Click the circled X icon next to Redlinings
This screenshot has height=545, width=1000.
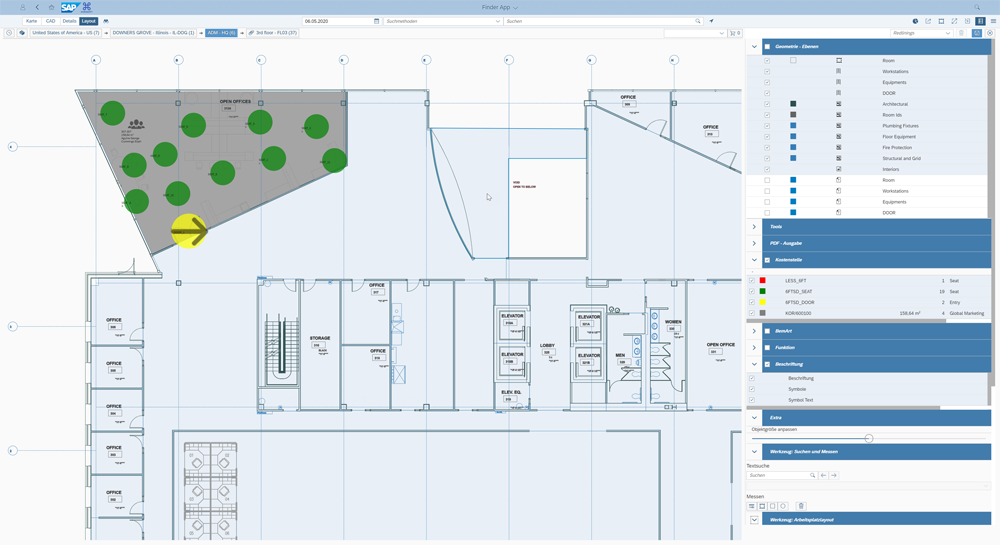[x=990, y=33]
